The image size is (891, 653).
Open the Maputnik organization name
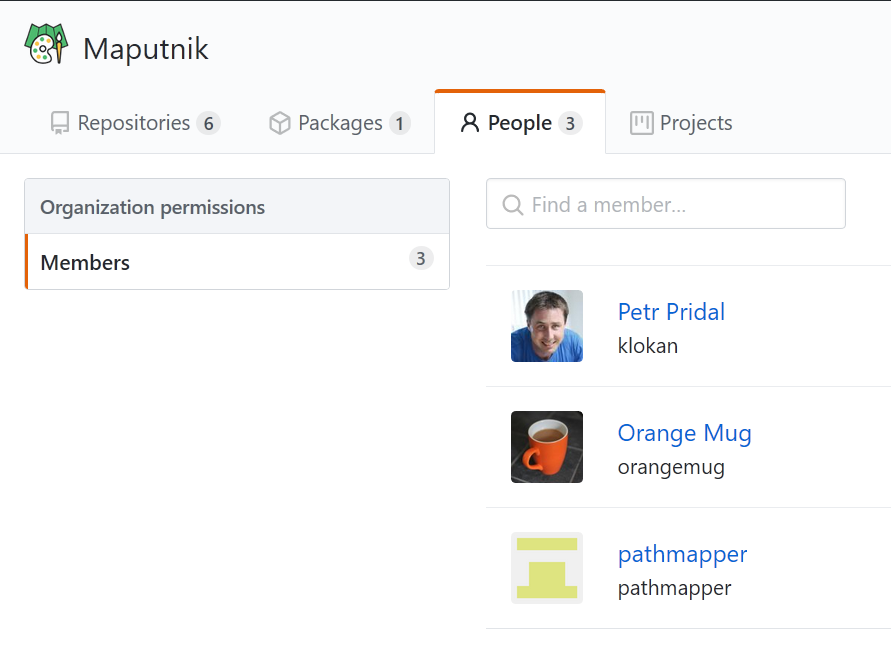point(146,49)
